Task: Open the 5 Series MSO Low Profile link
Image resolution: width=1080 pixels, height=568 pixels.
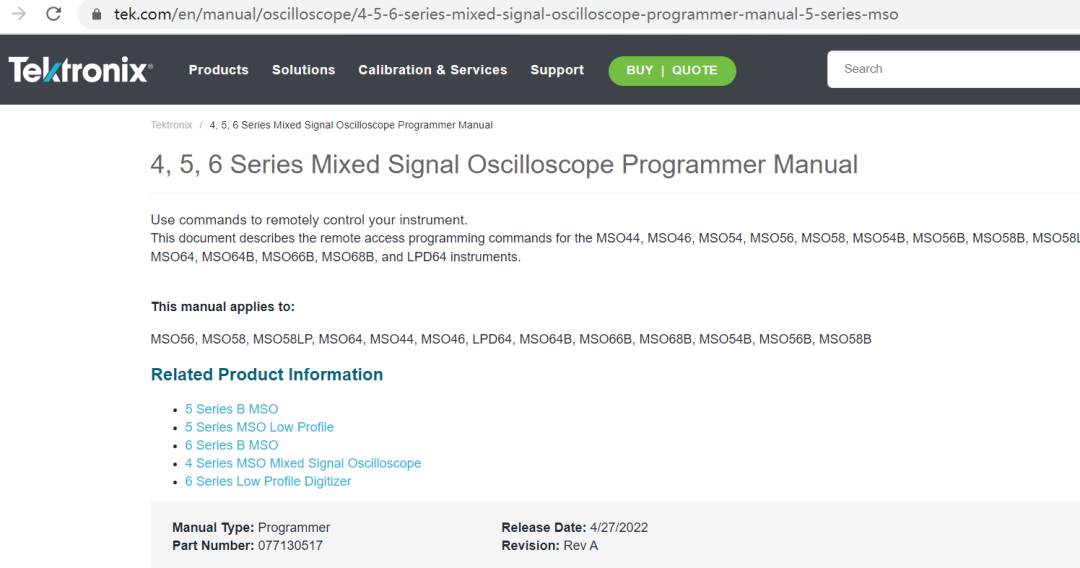Action: [259, 427]
